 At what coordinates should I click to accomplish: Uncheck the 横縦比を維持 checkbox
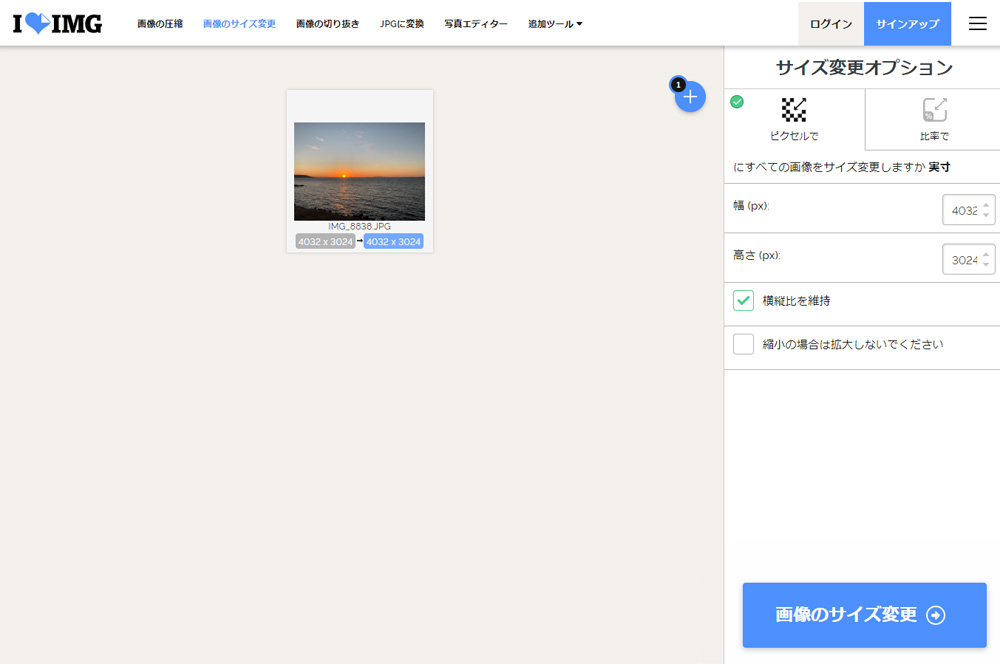pos(743,300)
